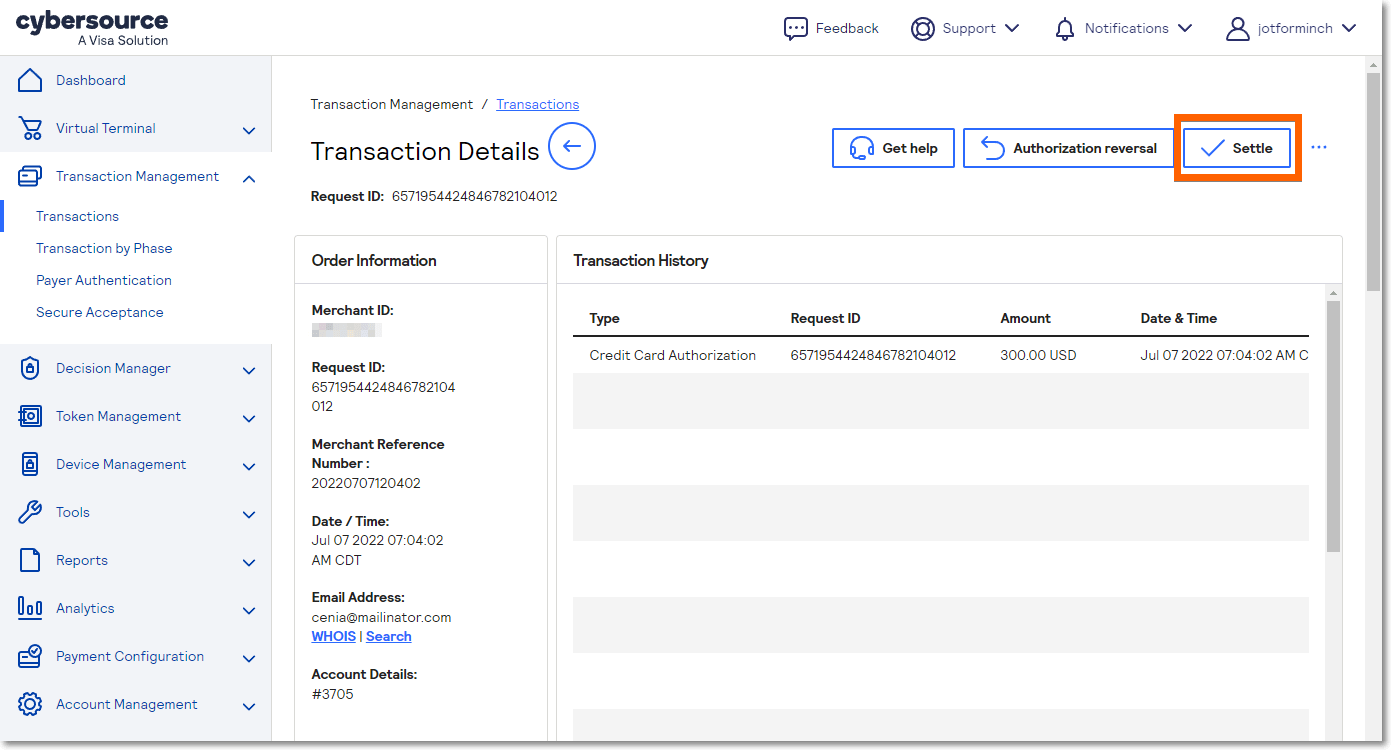Expand the Payment Configuration section
1391x750 pixels.
249,658
